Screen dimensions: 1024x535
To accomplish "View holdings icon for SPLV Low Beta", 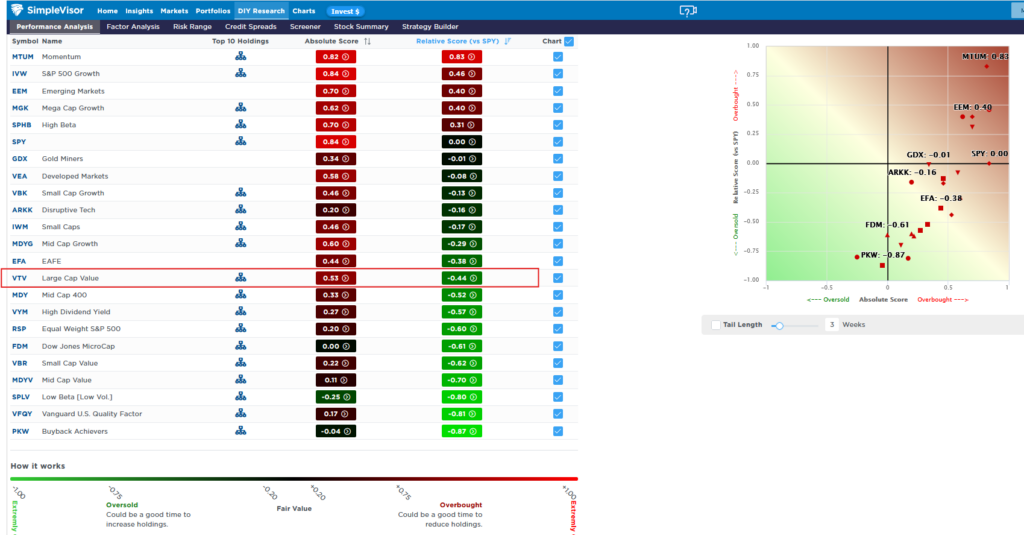I will 240,397.
